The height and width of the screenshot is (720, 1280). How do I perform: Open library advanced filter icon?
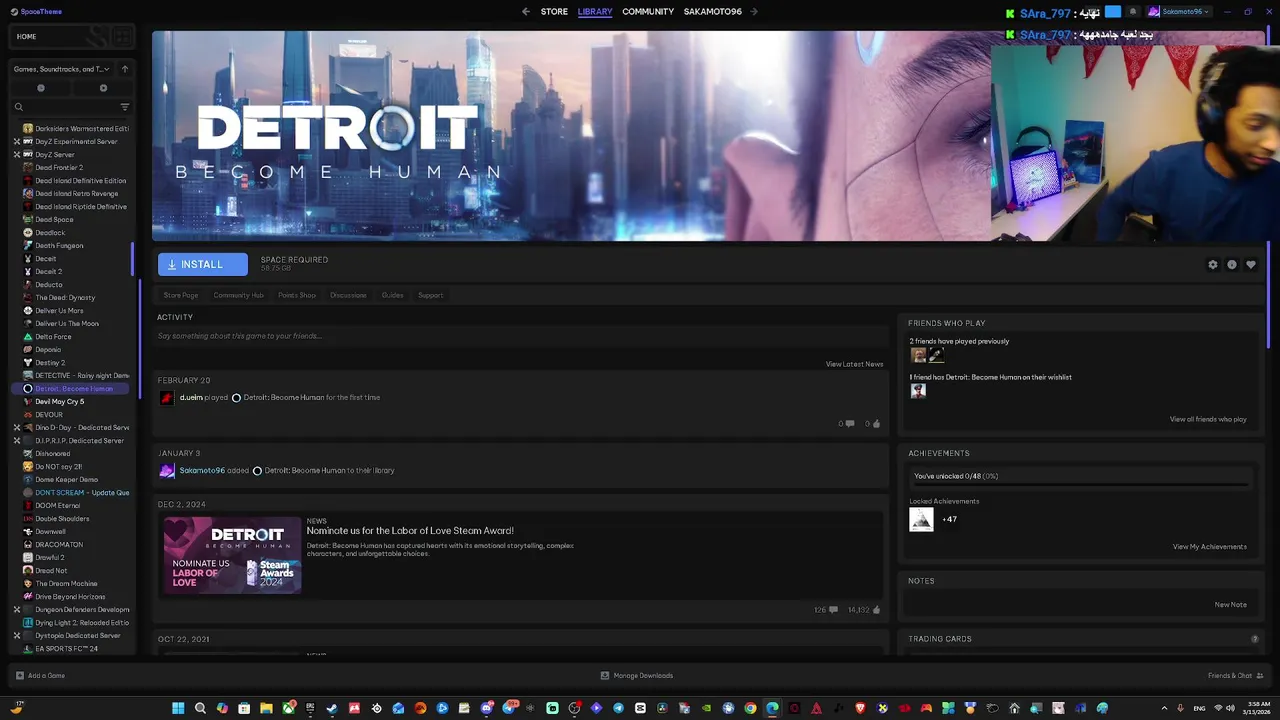click(125, 107)
